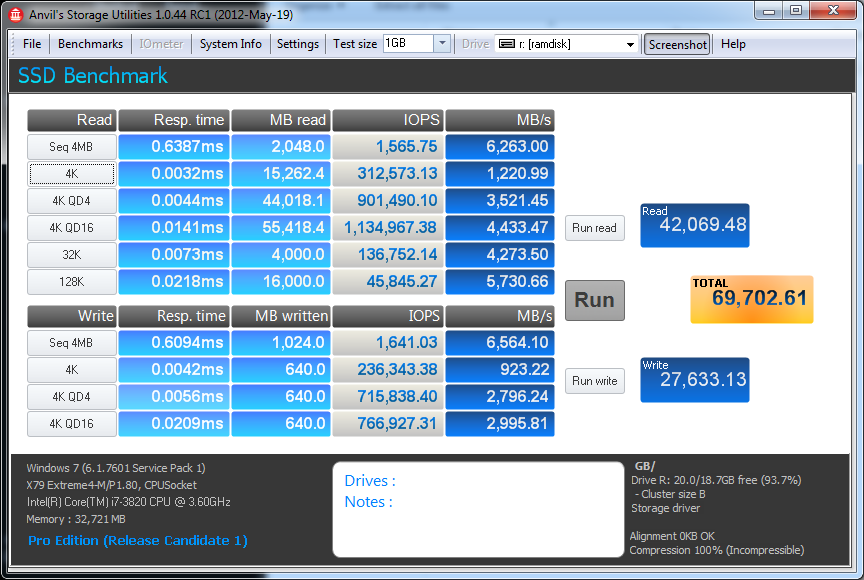The image size is (864, 580).
Task: Click System Info in the toolbar
Action: pos(230,44)
